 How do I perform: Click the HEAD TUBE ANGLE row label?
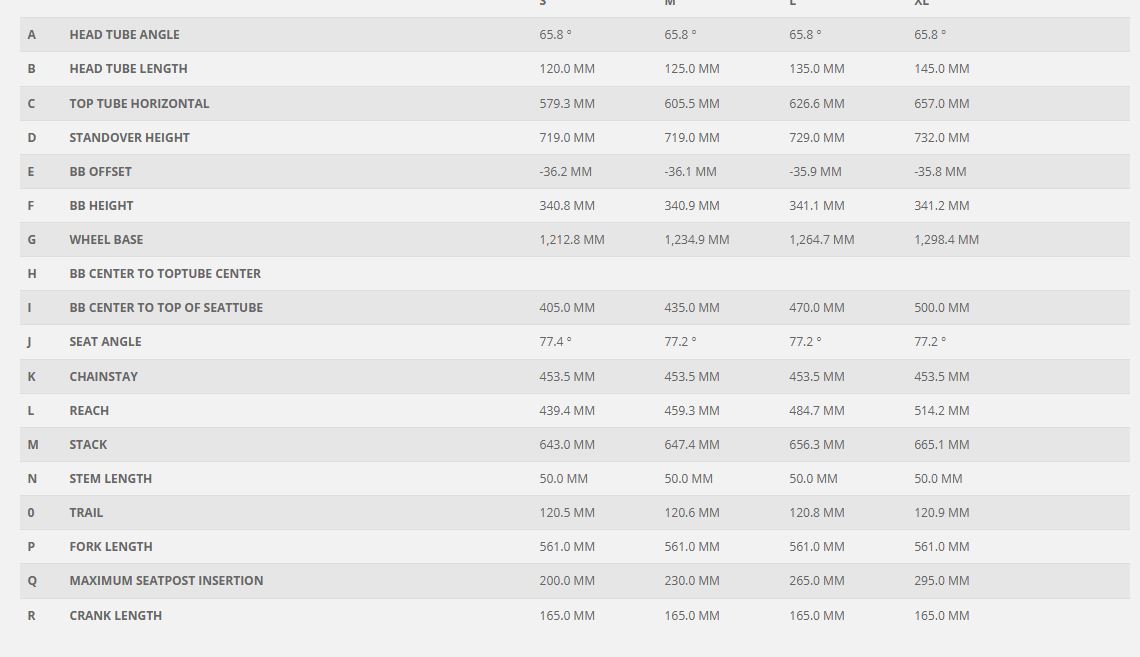pyautogui.click(x=124, y=34)
